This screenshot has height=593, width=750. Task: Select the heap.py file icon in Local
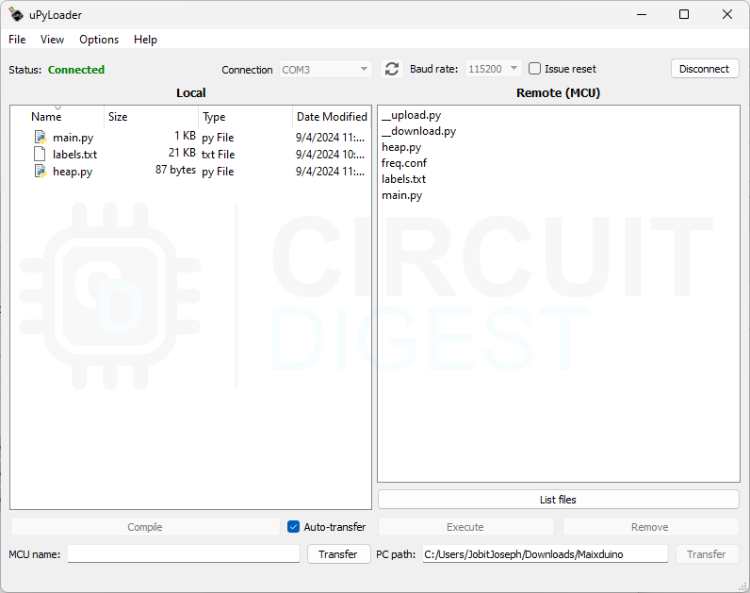click(x=40, y=171)
